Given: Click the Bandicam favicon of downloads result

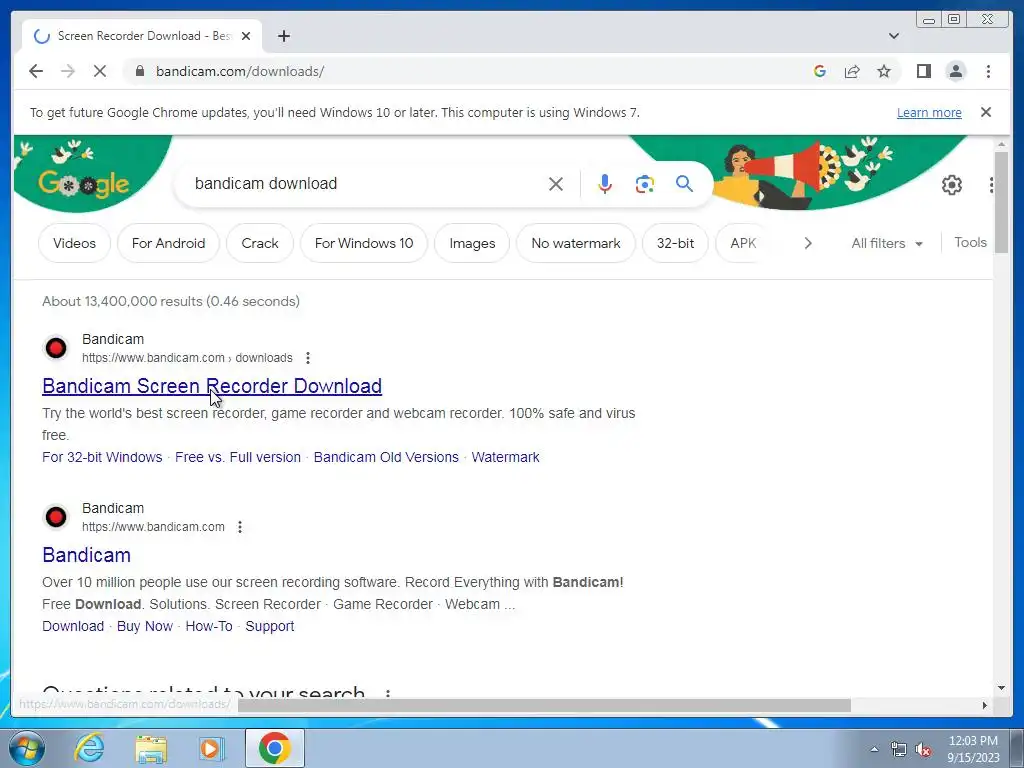Looking at the screenshot, I should point(56,348).
